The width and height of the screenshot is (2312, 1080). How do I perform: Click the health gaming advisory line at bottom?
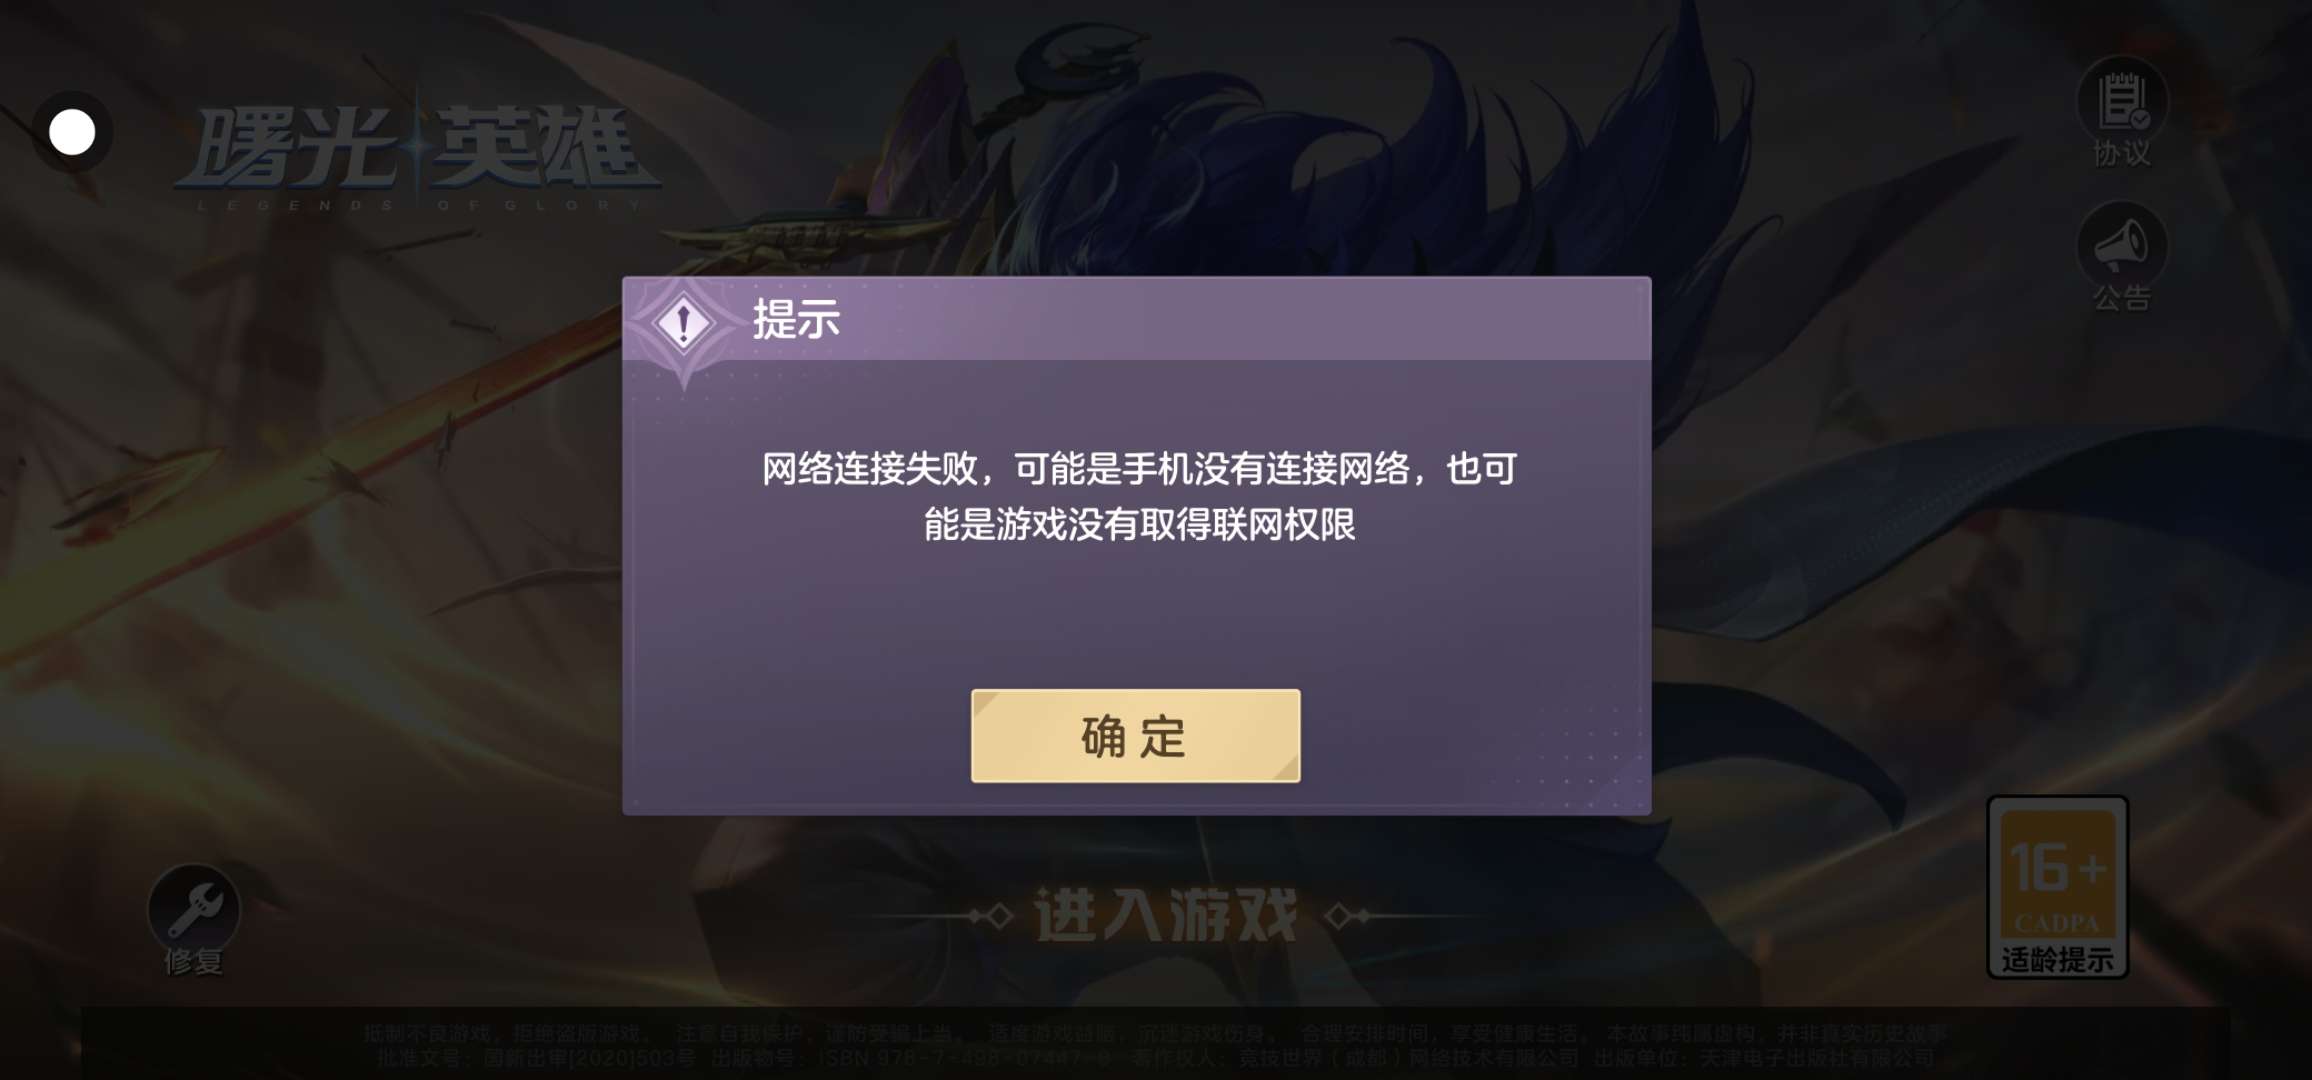coord(1156,1033)
